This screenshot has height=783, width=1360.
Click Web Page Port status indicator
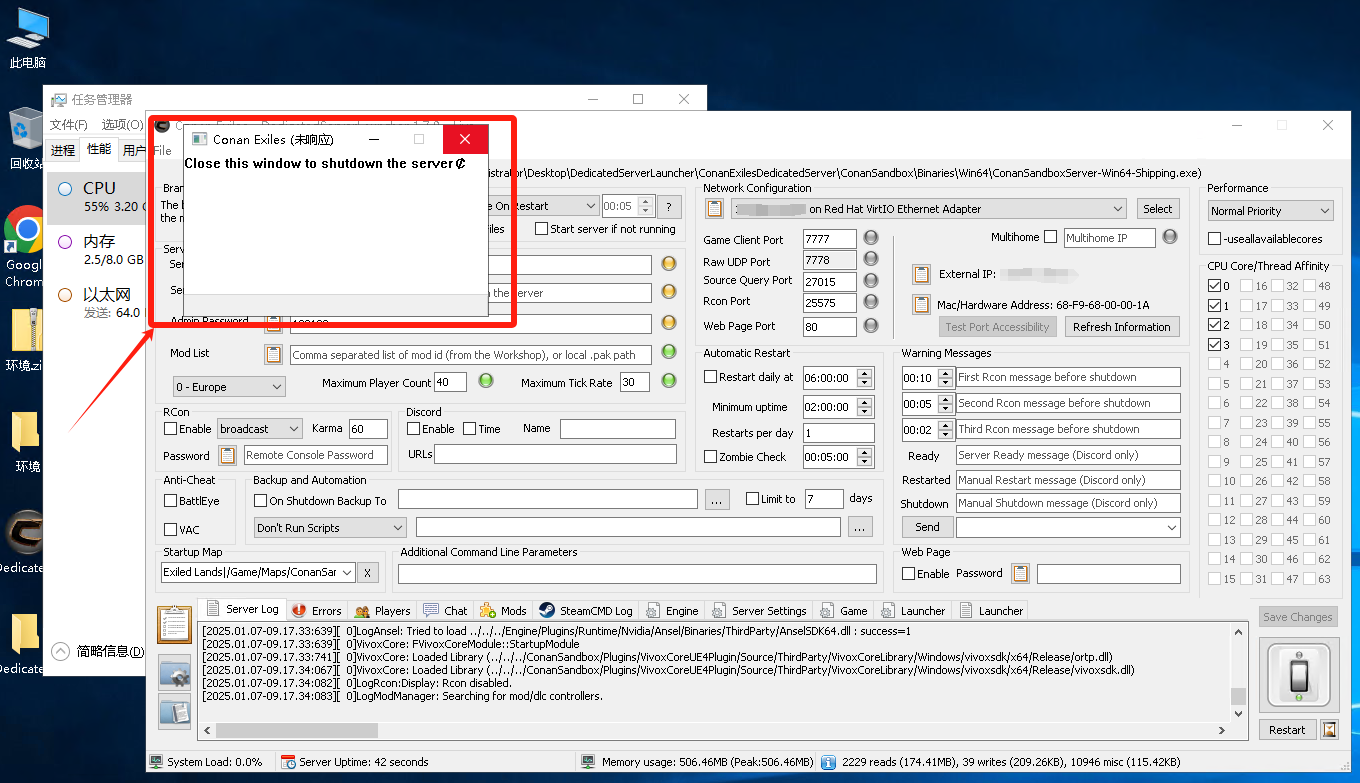point(871,325)
